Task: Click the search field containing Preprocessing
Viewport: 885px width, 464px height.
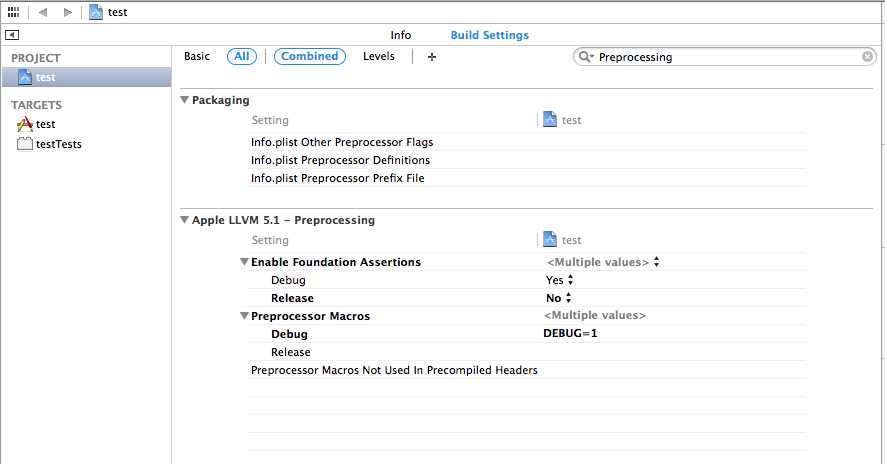Action: click(725, 56)
